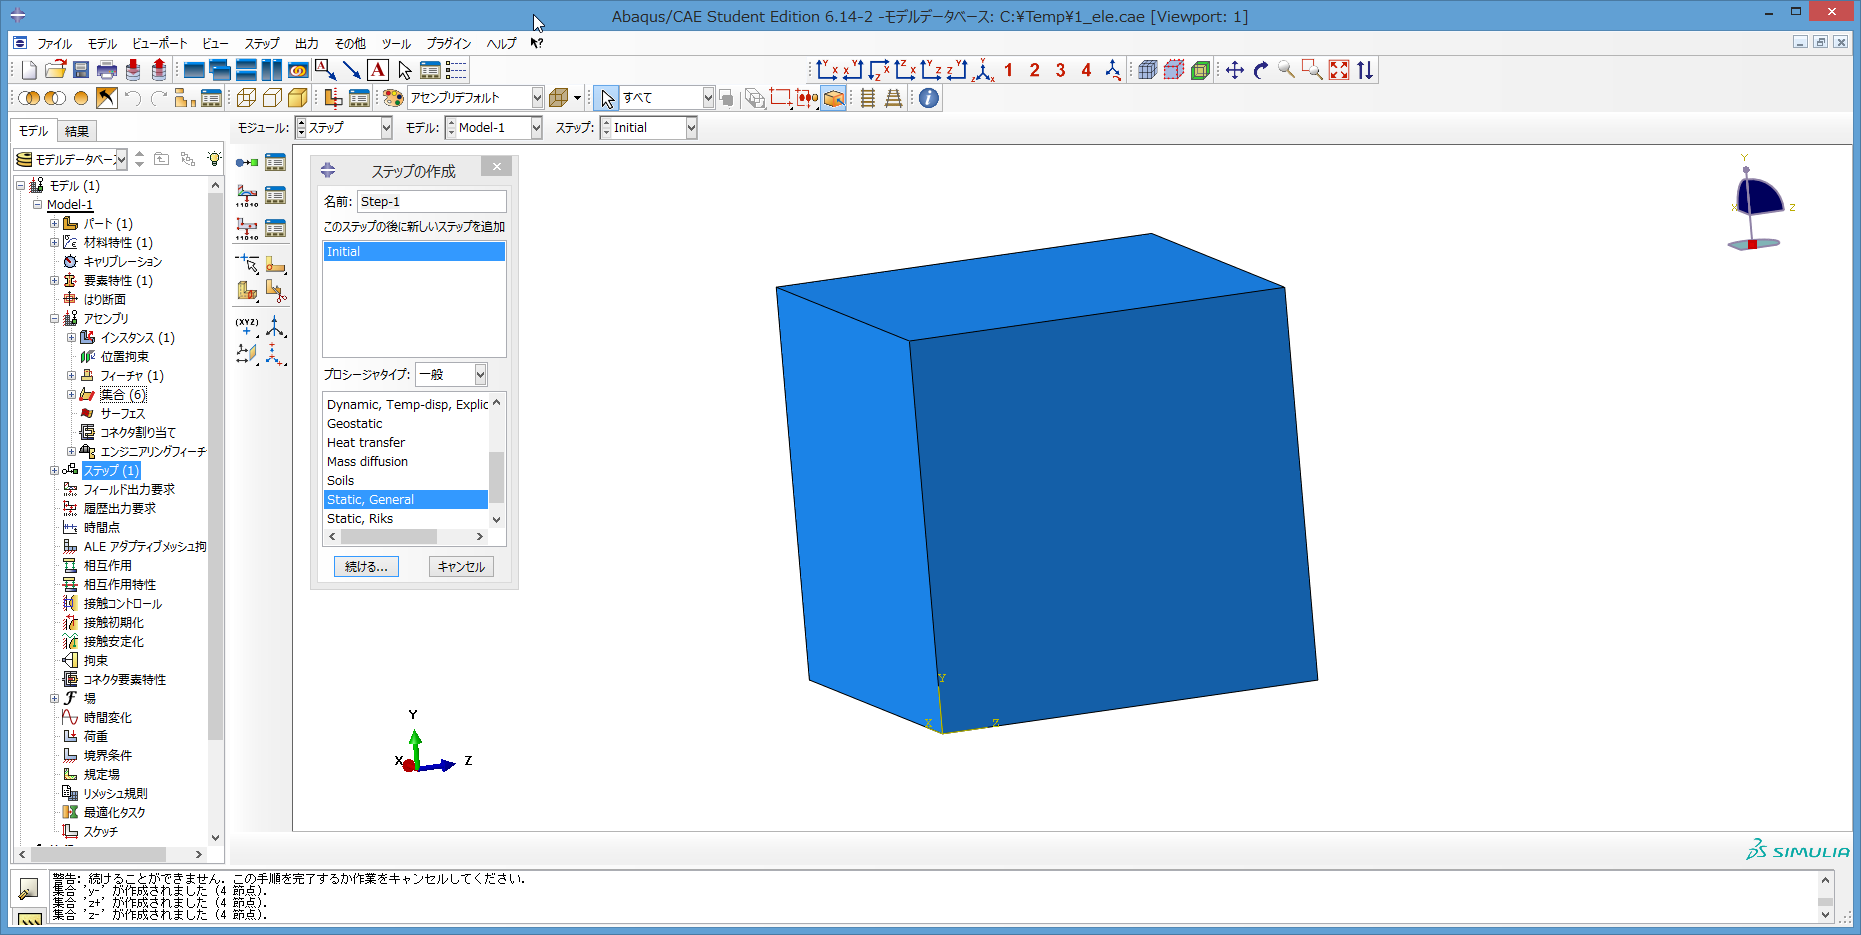Image resolution: width=1861 pixels, height=935 pixels.
Task: Click the 続ける... button
Action: point(366,567)
